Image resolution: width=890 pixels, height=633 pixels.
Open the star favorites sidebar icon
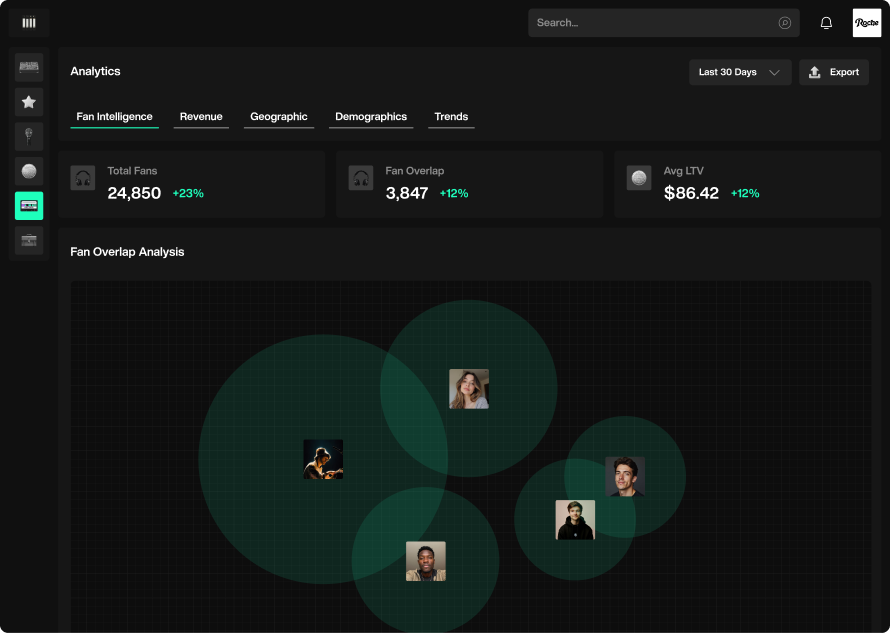[x=29, y=102]
